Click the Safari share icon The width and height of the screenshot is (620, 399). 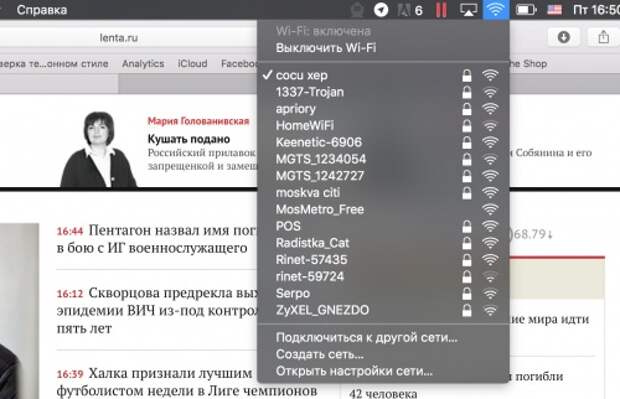[603, 38]
